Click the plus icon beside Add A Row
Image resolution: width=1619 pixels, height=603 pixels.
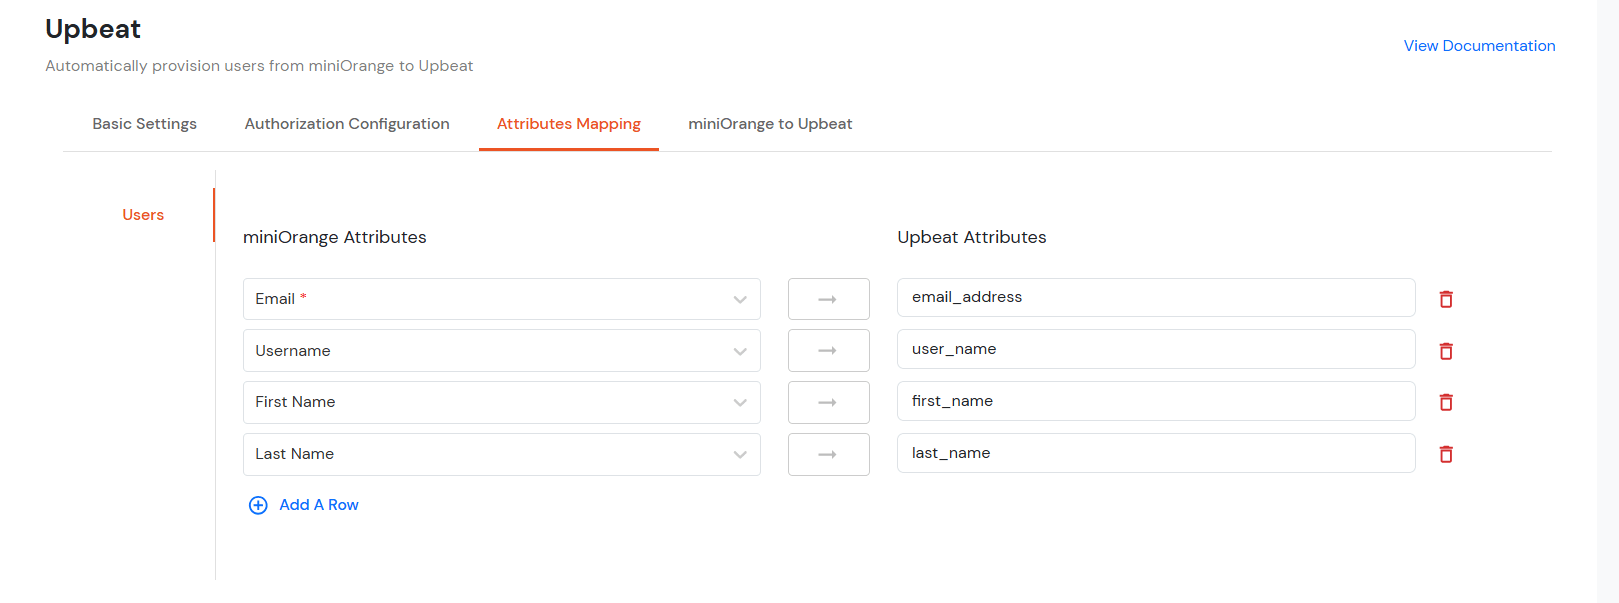258,505
